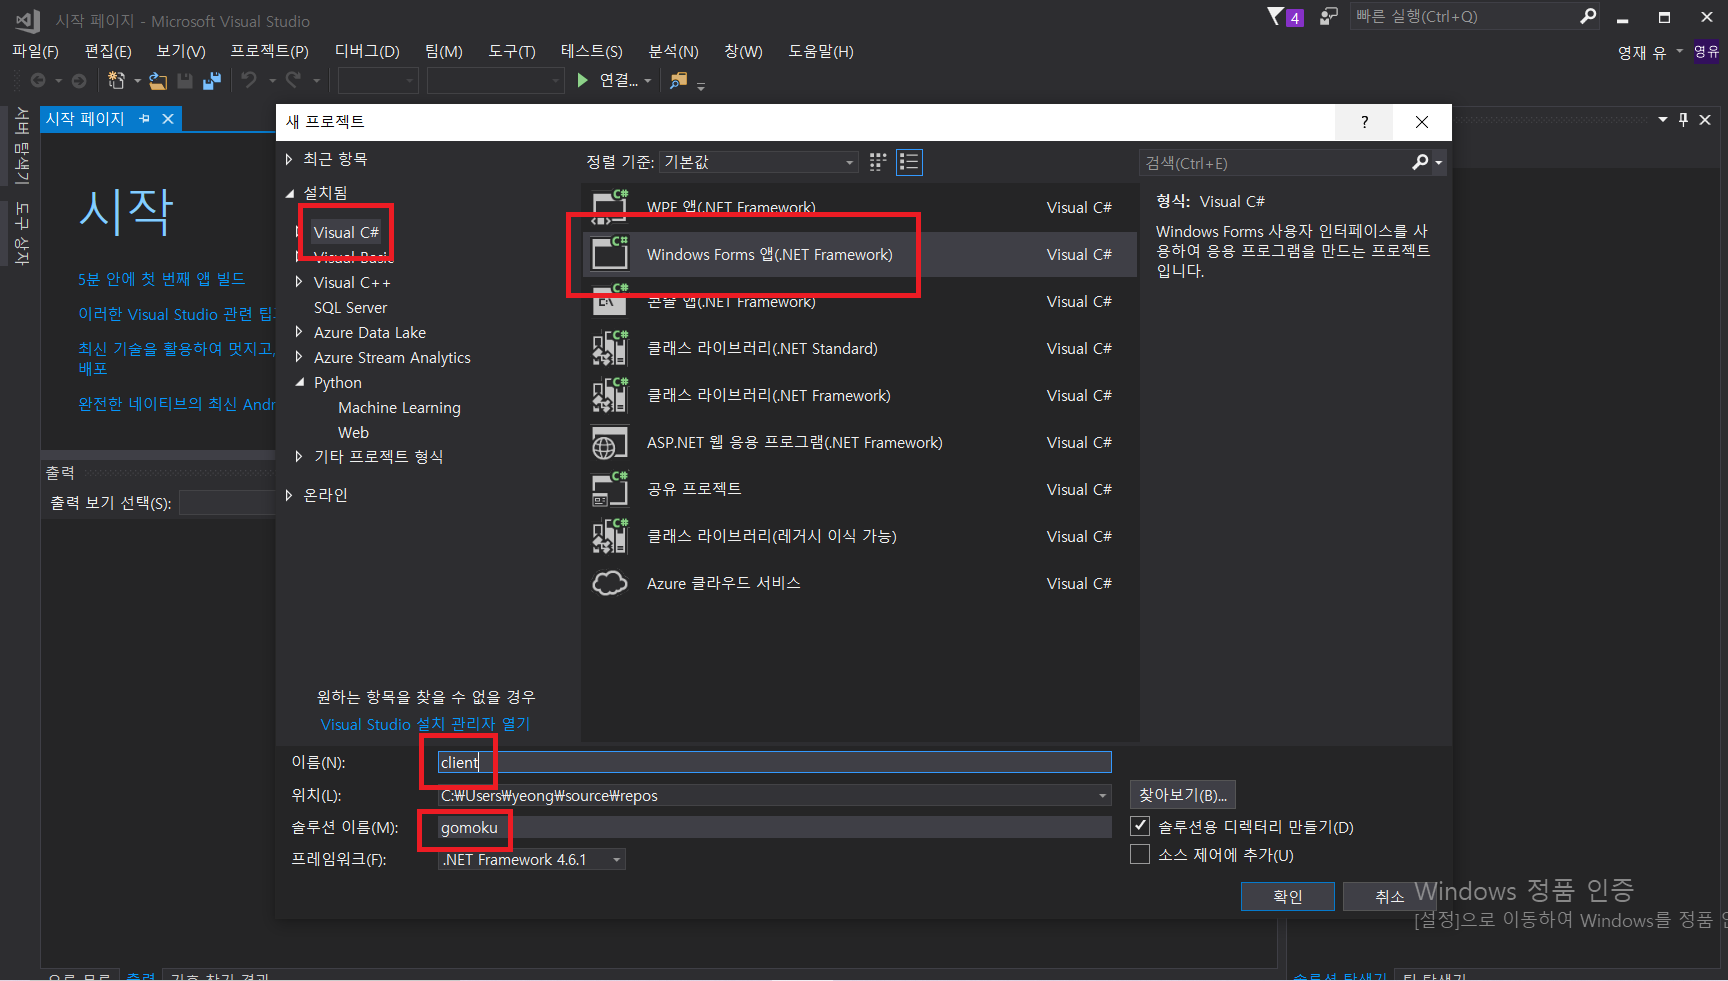Open the Visual Studio tips link on Start Page
Viewport: 1728px width, 981px height.
pyautogui.click(x=176, y=314)
